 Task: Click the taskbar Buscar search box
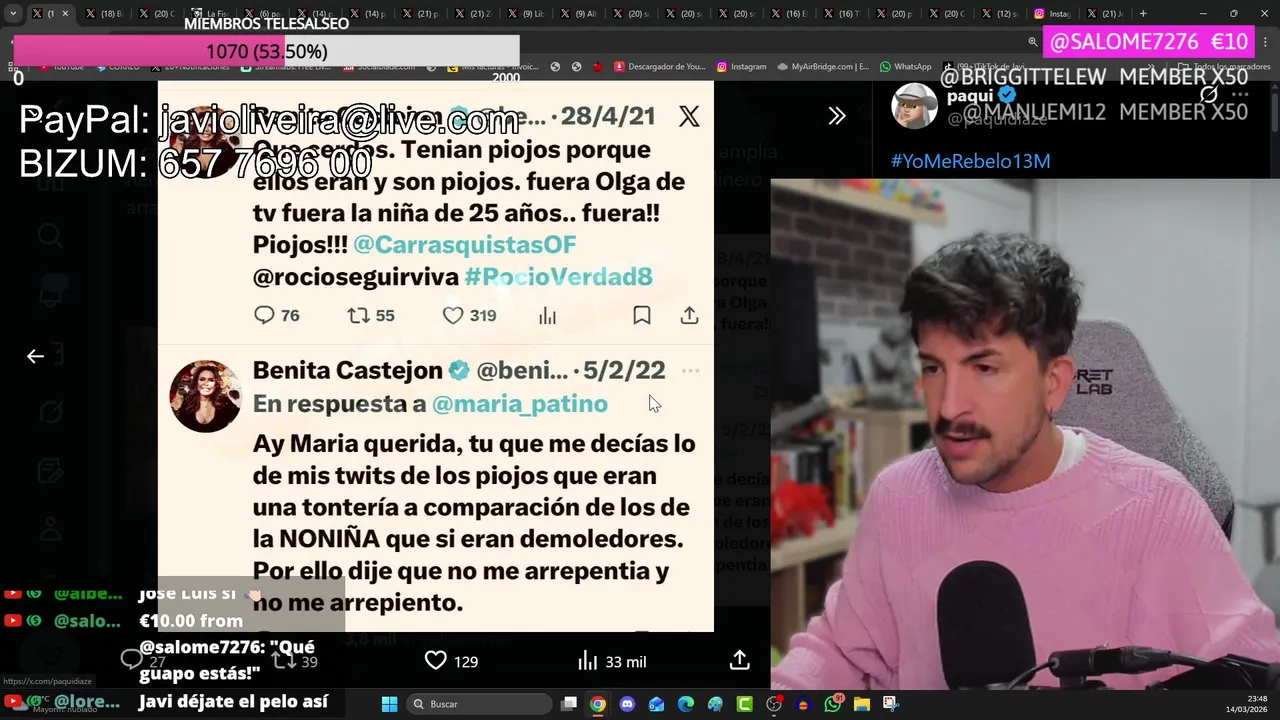(x=478, y=704)
